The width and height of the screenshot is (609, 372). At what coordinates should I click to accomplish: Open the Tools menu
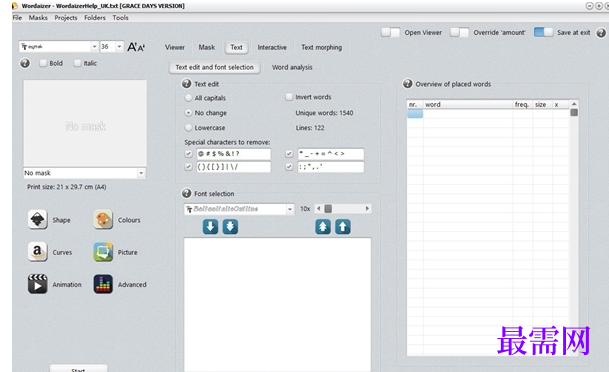pyautogui.click(x=120, y=18)
